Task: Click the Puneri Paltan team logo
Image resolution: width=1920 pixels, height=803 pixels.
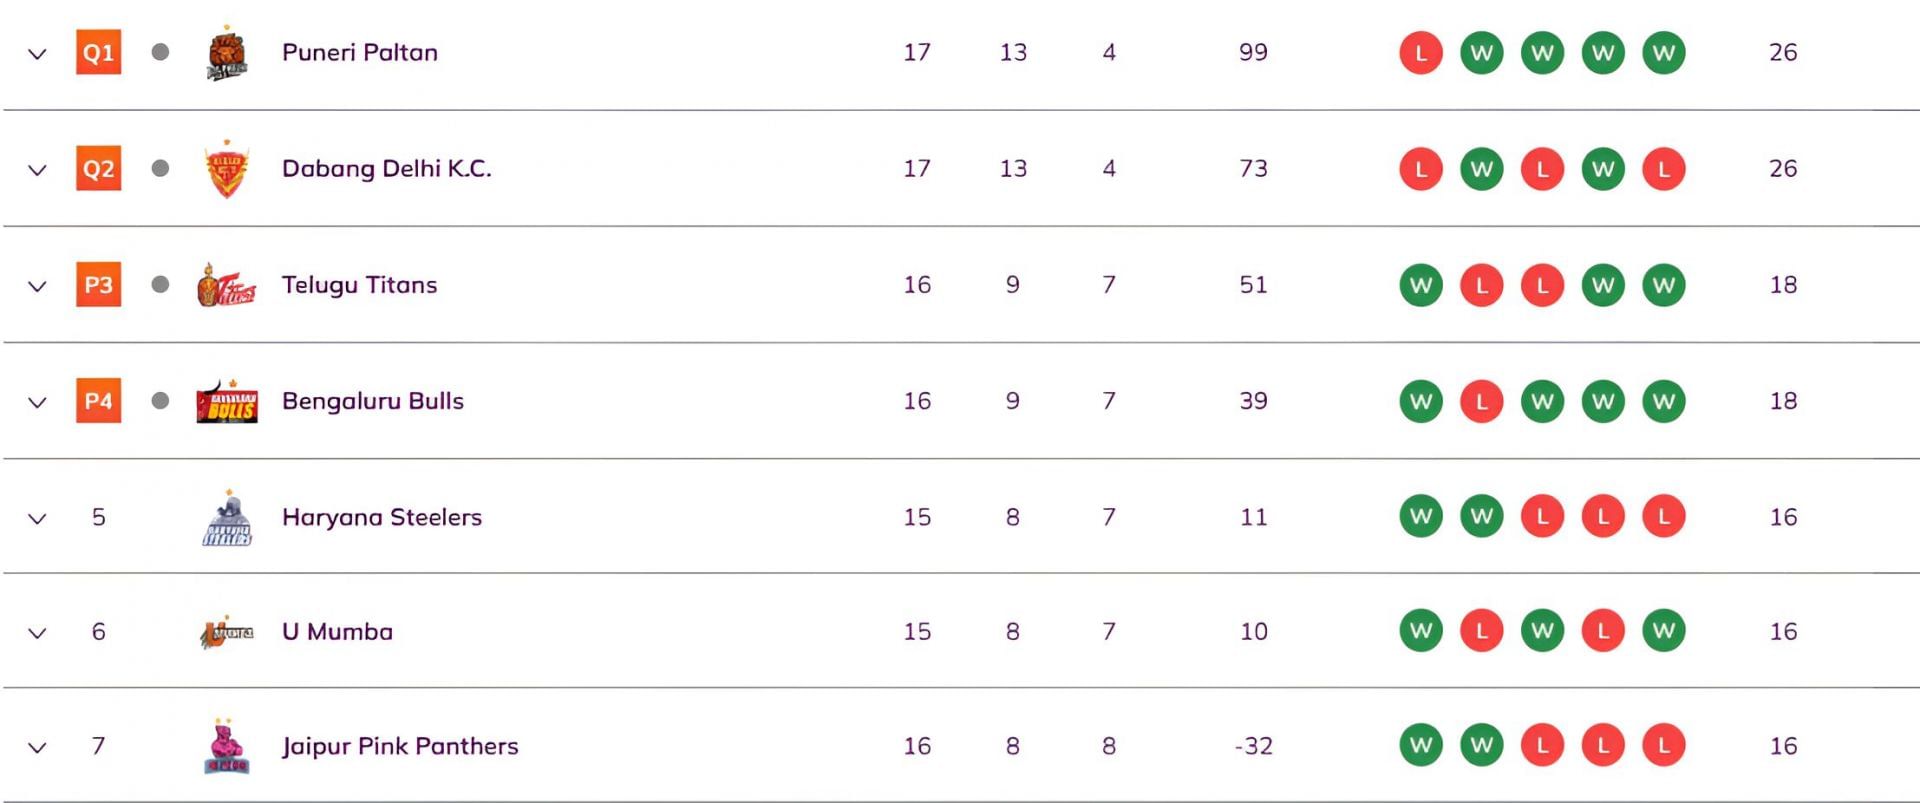Action: (227, 54)
